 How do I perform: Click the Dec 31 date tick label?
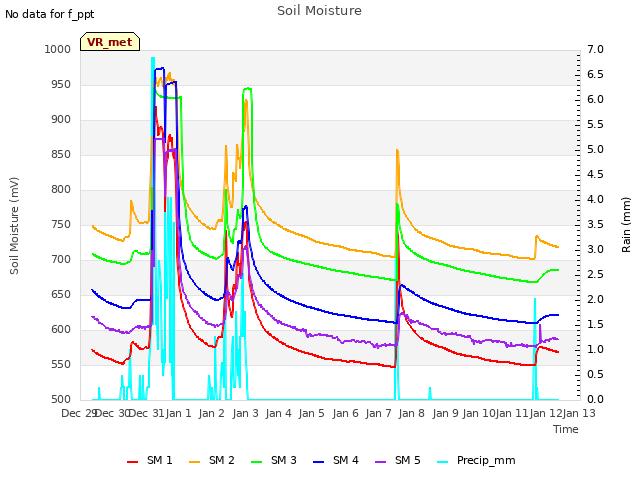(147, 413)
